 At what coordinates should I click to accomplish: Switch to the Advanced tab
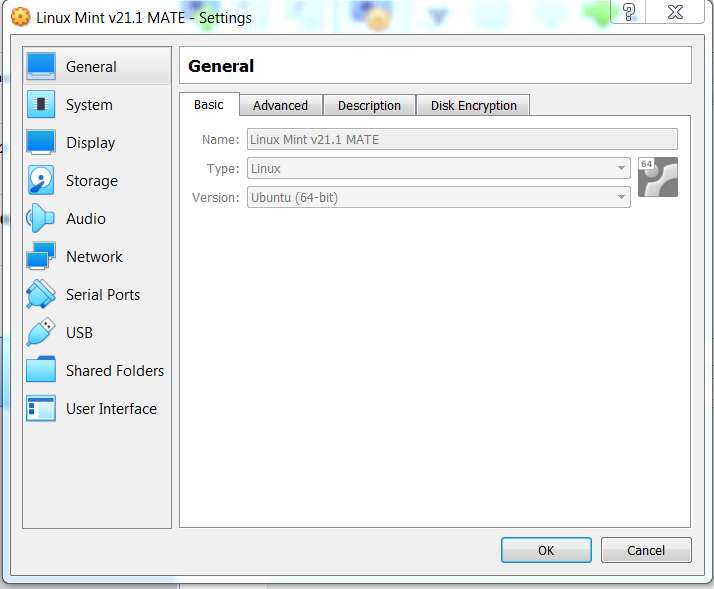[280, 106]
